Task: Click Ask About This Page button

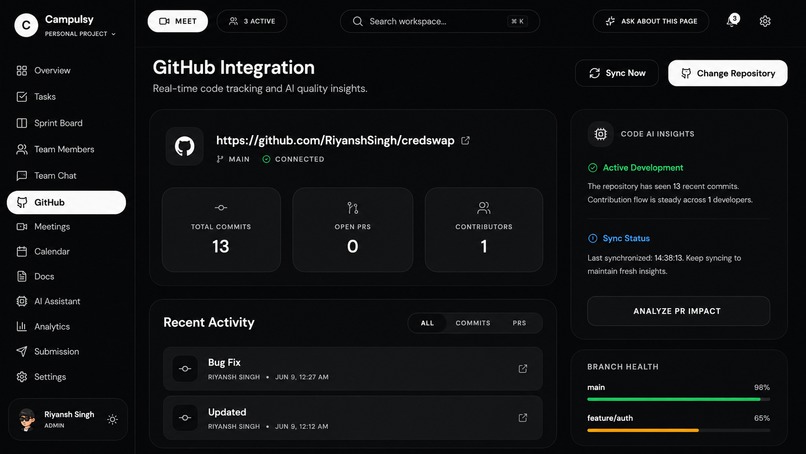Action: 651,21
